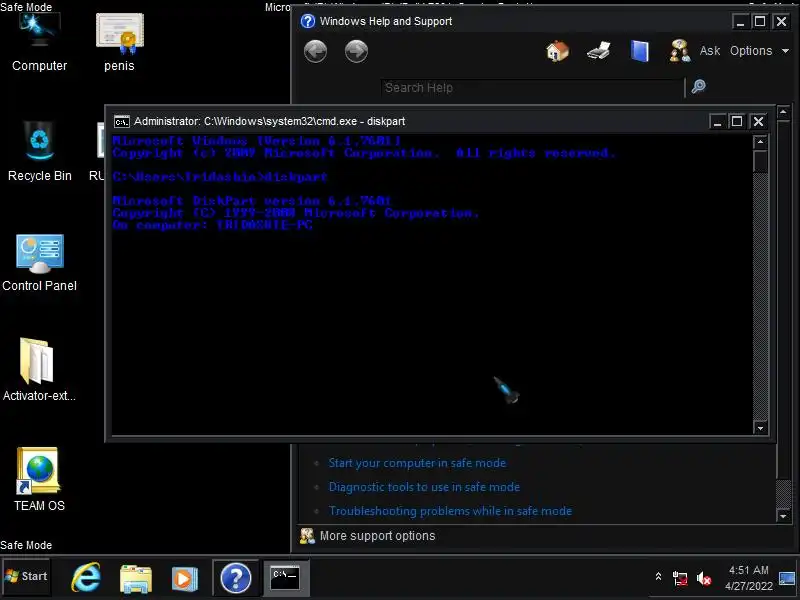Open 'Start your computer in safe mode' link
The width and height of the screenshot is (800, 600).
point(417,463)
